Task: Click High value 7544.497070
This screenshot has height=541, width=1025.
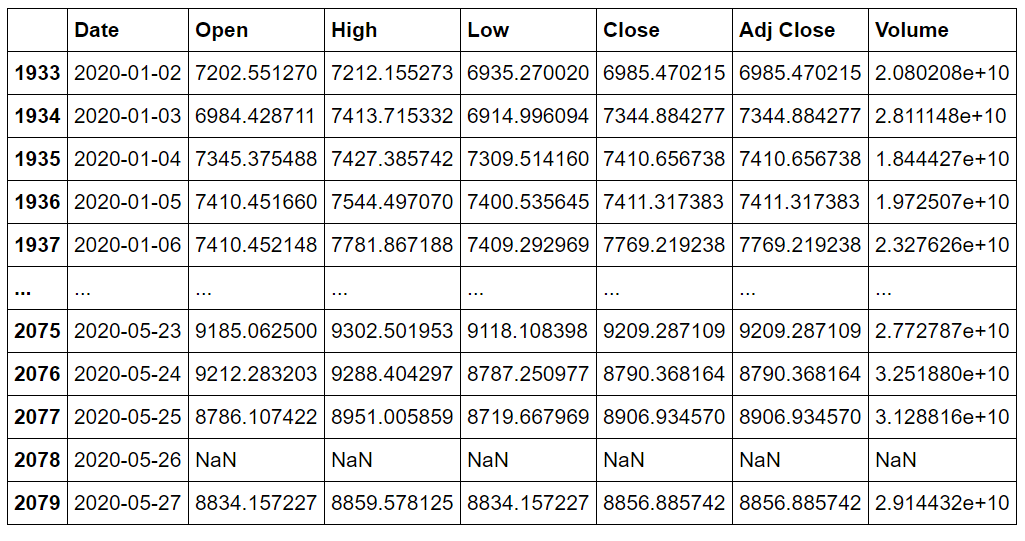Action: (x=392, y=203)
